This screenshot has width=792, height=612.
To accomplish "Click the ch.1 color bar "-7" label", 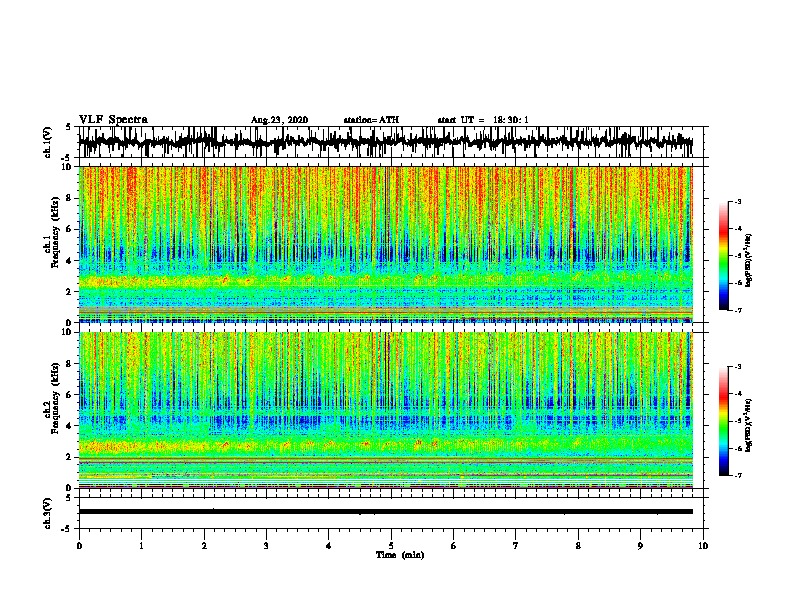I will click(x=737, y=310).
